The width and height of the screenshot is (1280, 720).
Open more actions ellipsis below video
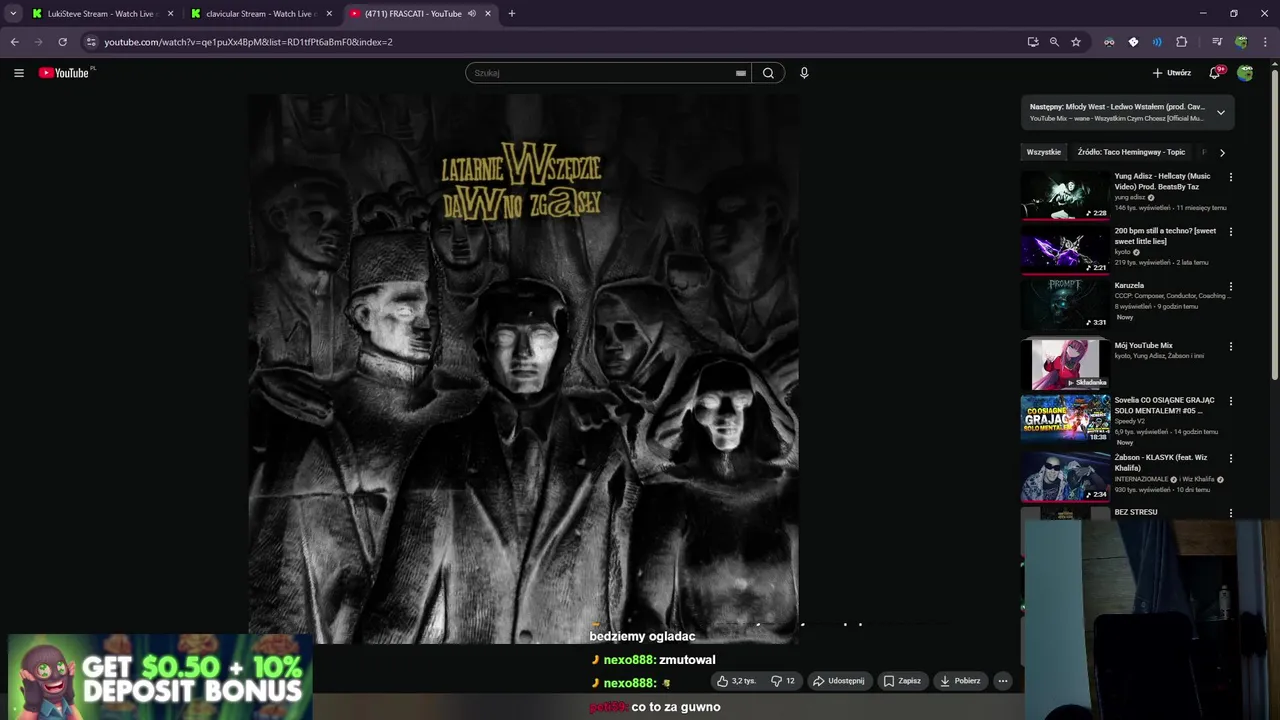tap(1003, 681)
